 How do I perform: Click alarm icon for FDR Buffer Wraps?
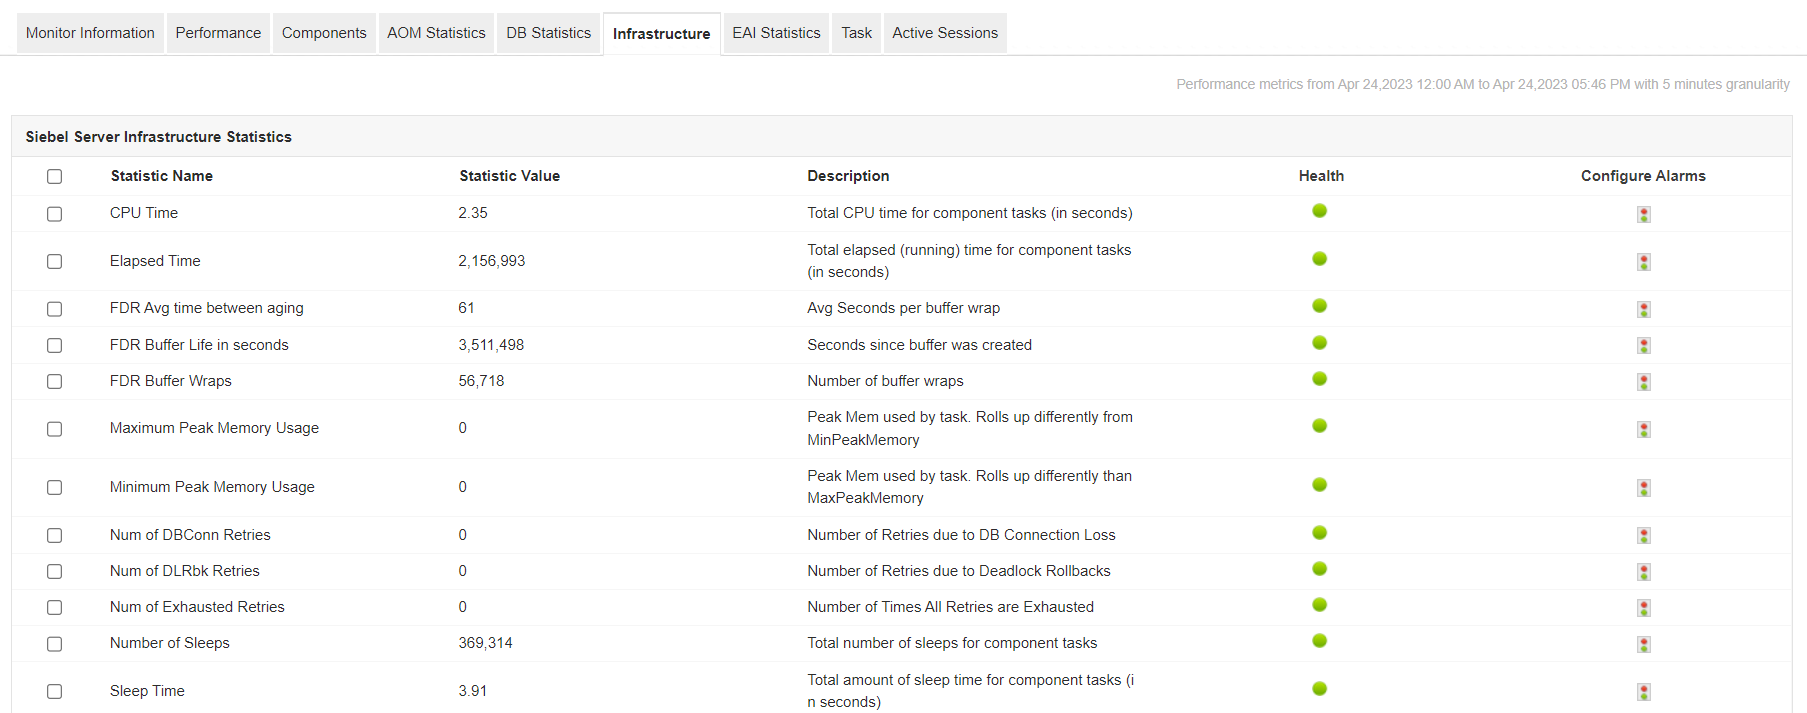click(1643, 382)
